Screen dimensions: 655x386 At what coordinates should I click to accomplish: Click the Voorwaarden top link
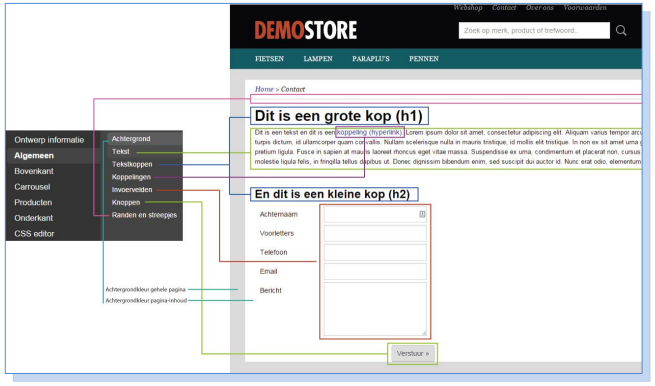click(x=585, y=8)
